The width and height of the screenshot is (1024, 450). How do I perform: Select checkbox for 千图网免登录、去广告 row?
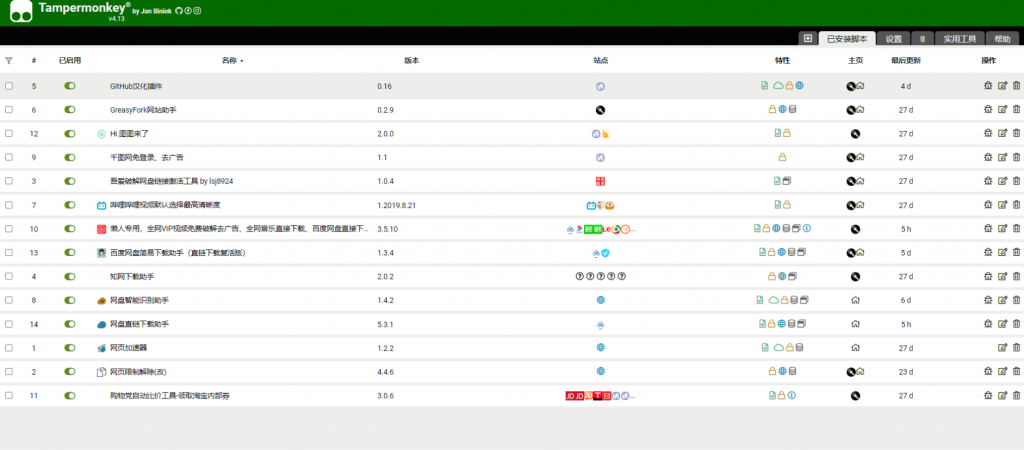click(8, 157)
